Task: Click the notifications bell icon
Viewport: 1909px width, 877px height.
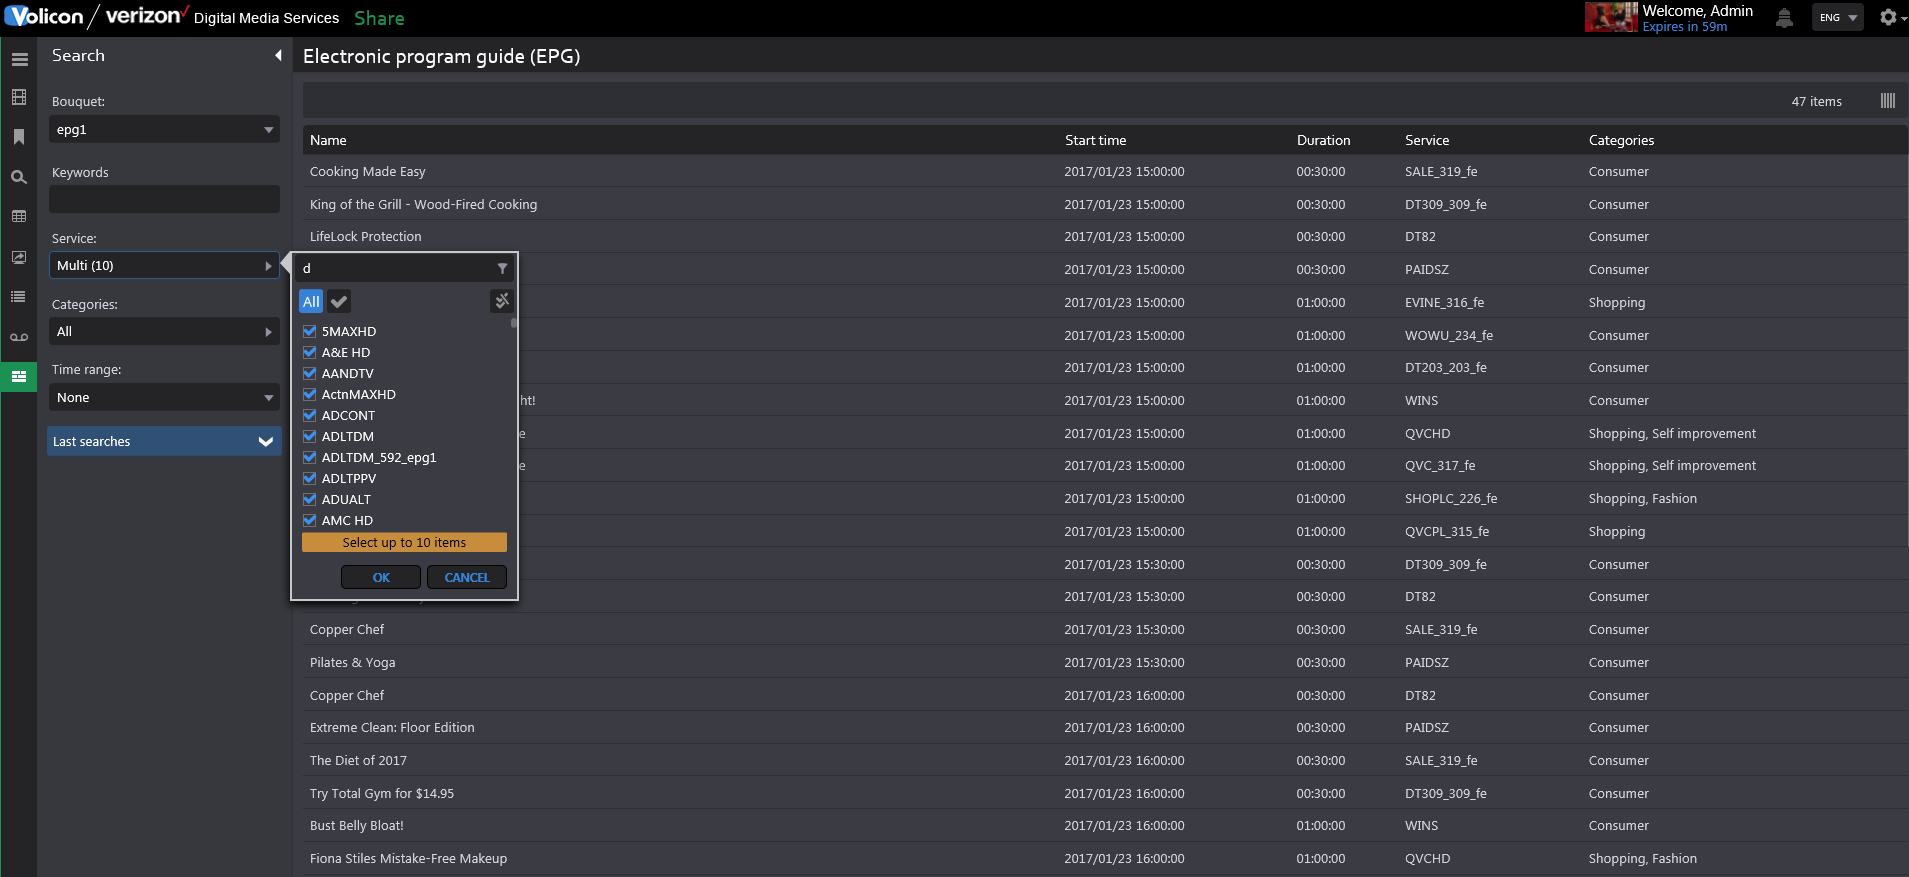Action: (x=1784, y=18)
